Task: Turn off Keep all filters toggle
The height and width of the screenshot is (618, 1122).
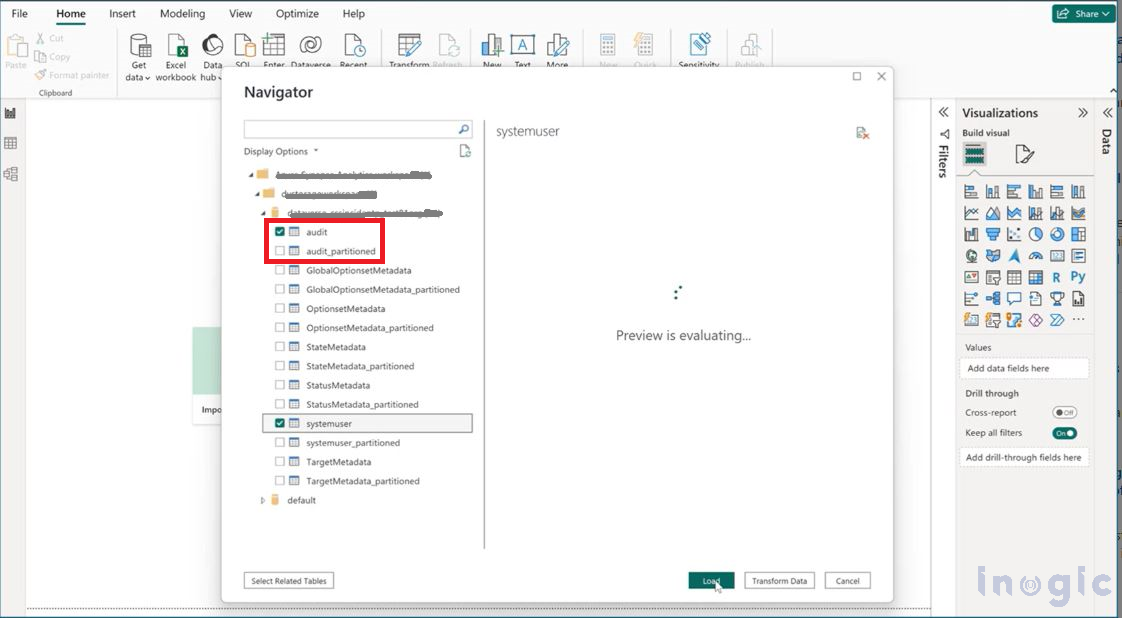Action: 1064,433
